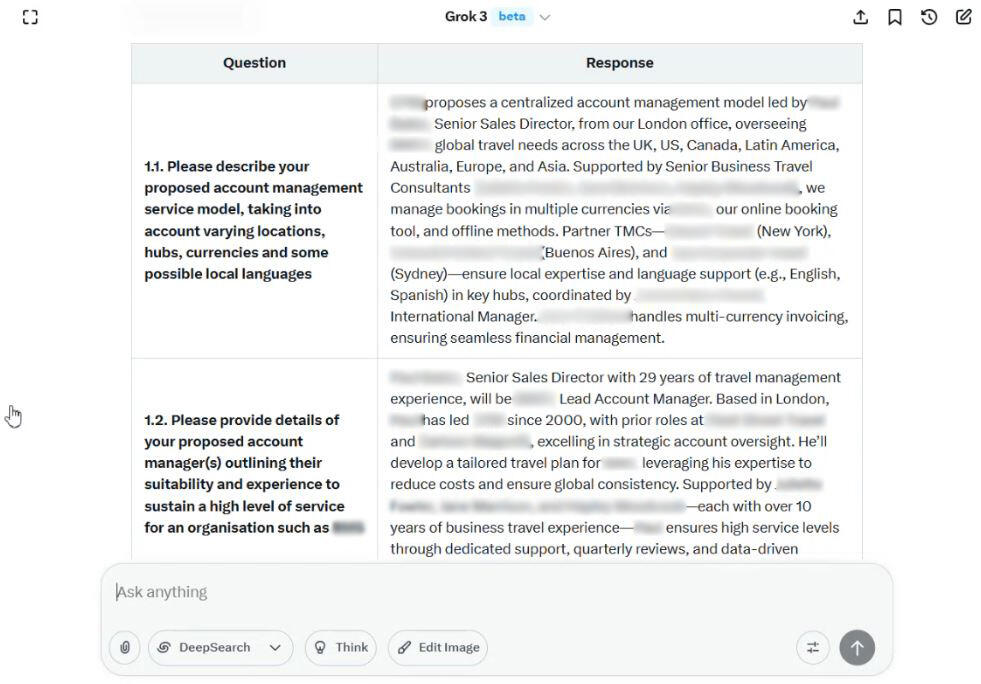Click the Edit Image pencil icon

pyautogui.click(x=403, y=648)
